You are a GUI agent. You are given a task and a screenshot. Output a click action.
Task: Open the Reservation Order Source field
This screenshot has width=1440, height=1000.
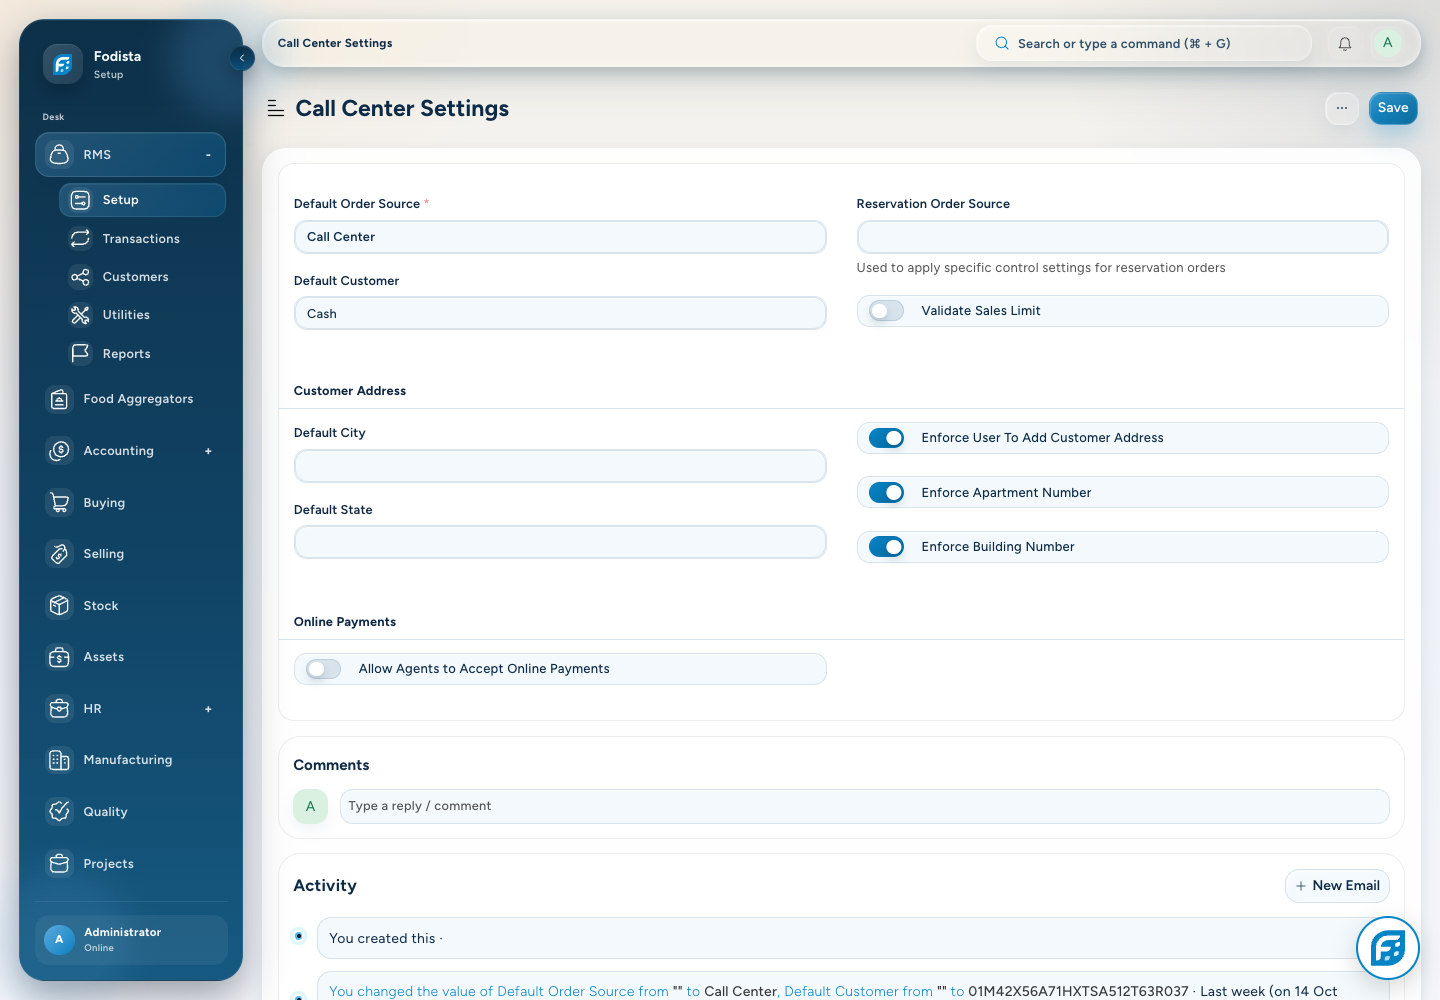click(x=1122, y=237)
